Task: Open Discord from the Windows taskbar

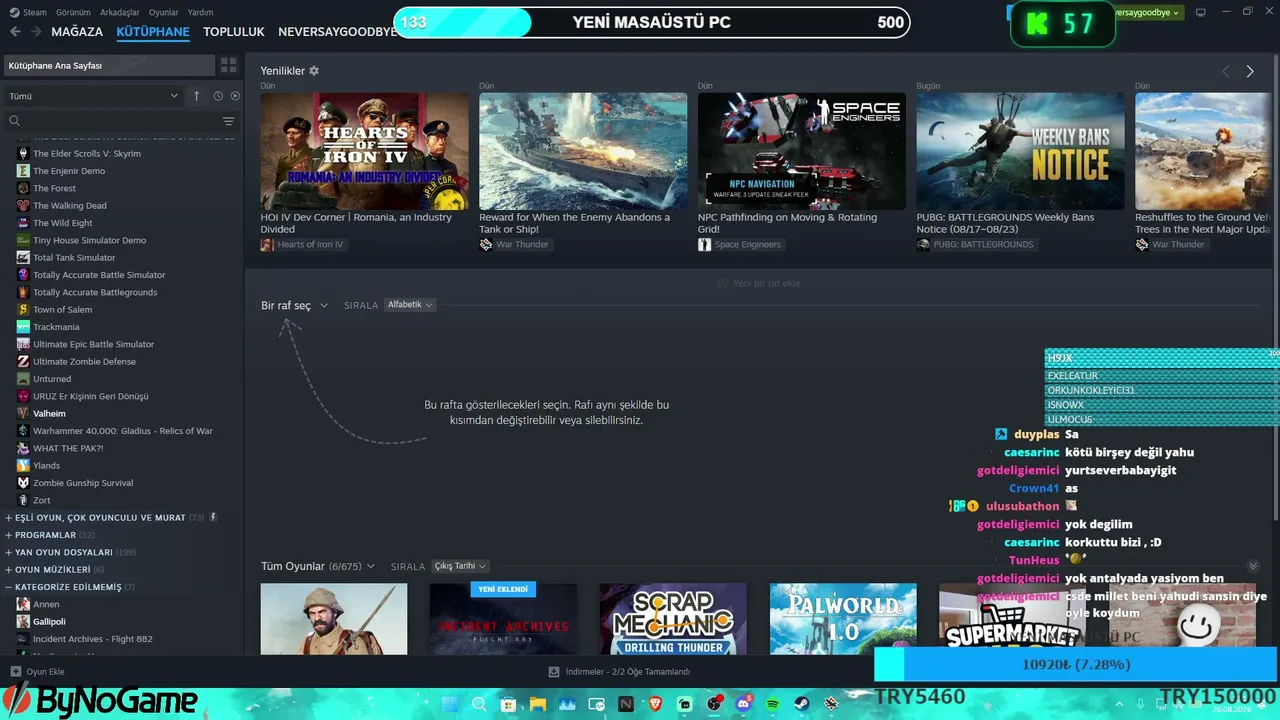Action: (x=743, y=704)
